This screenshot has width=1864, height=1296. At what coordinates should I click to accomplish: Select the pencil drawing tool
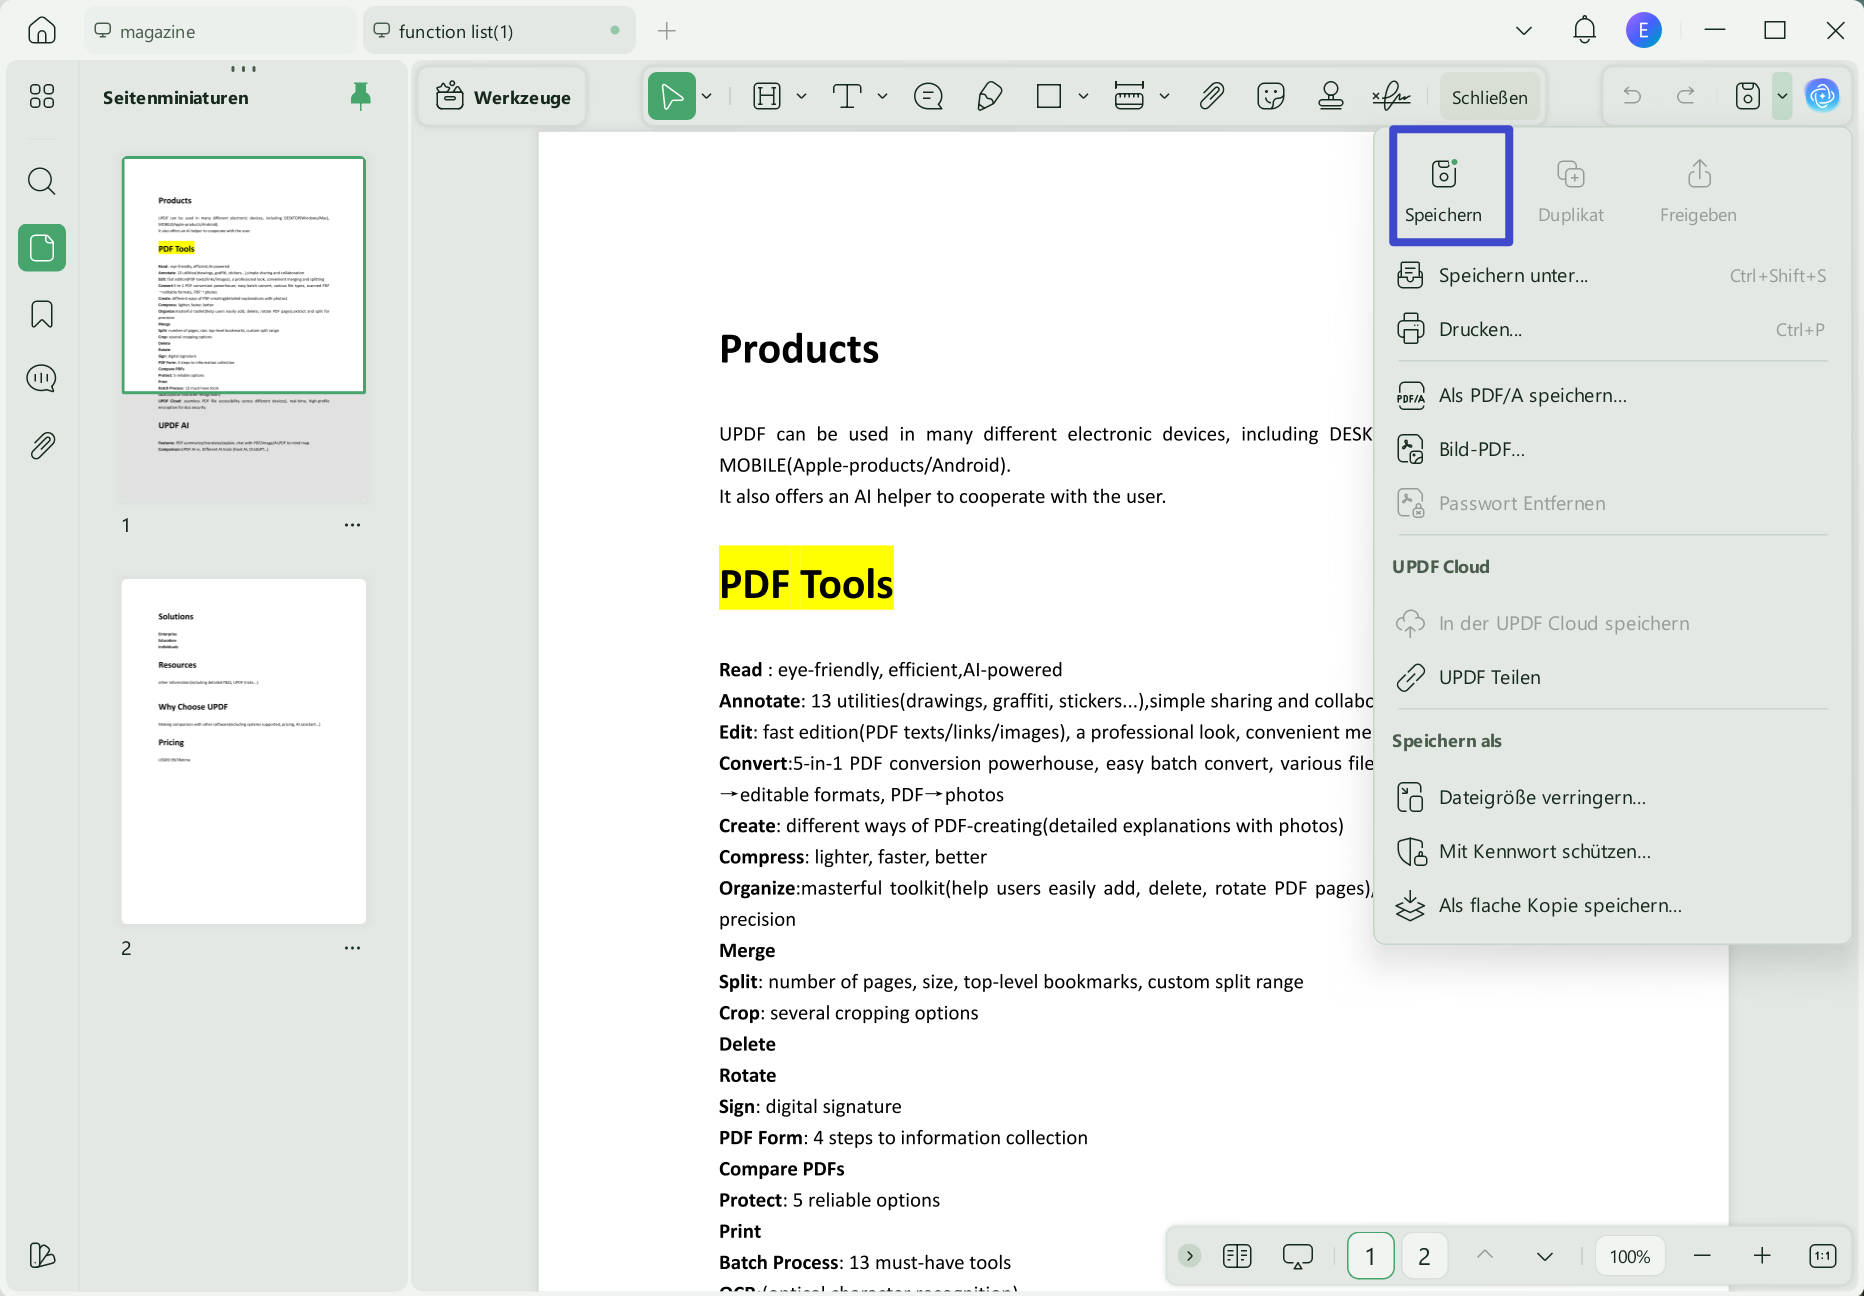click(989, 97)
